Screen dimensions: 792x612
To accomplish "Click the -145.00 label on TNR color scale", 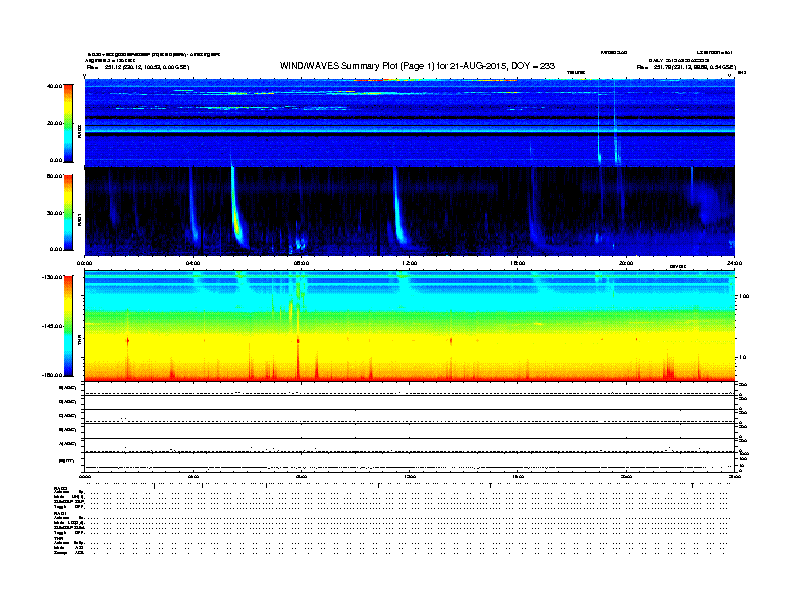I will [53, 326].
